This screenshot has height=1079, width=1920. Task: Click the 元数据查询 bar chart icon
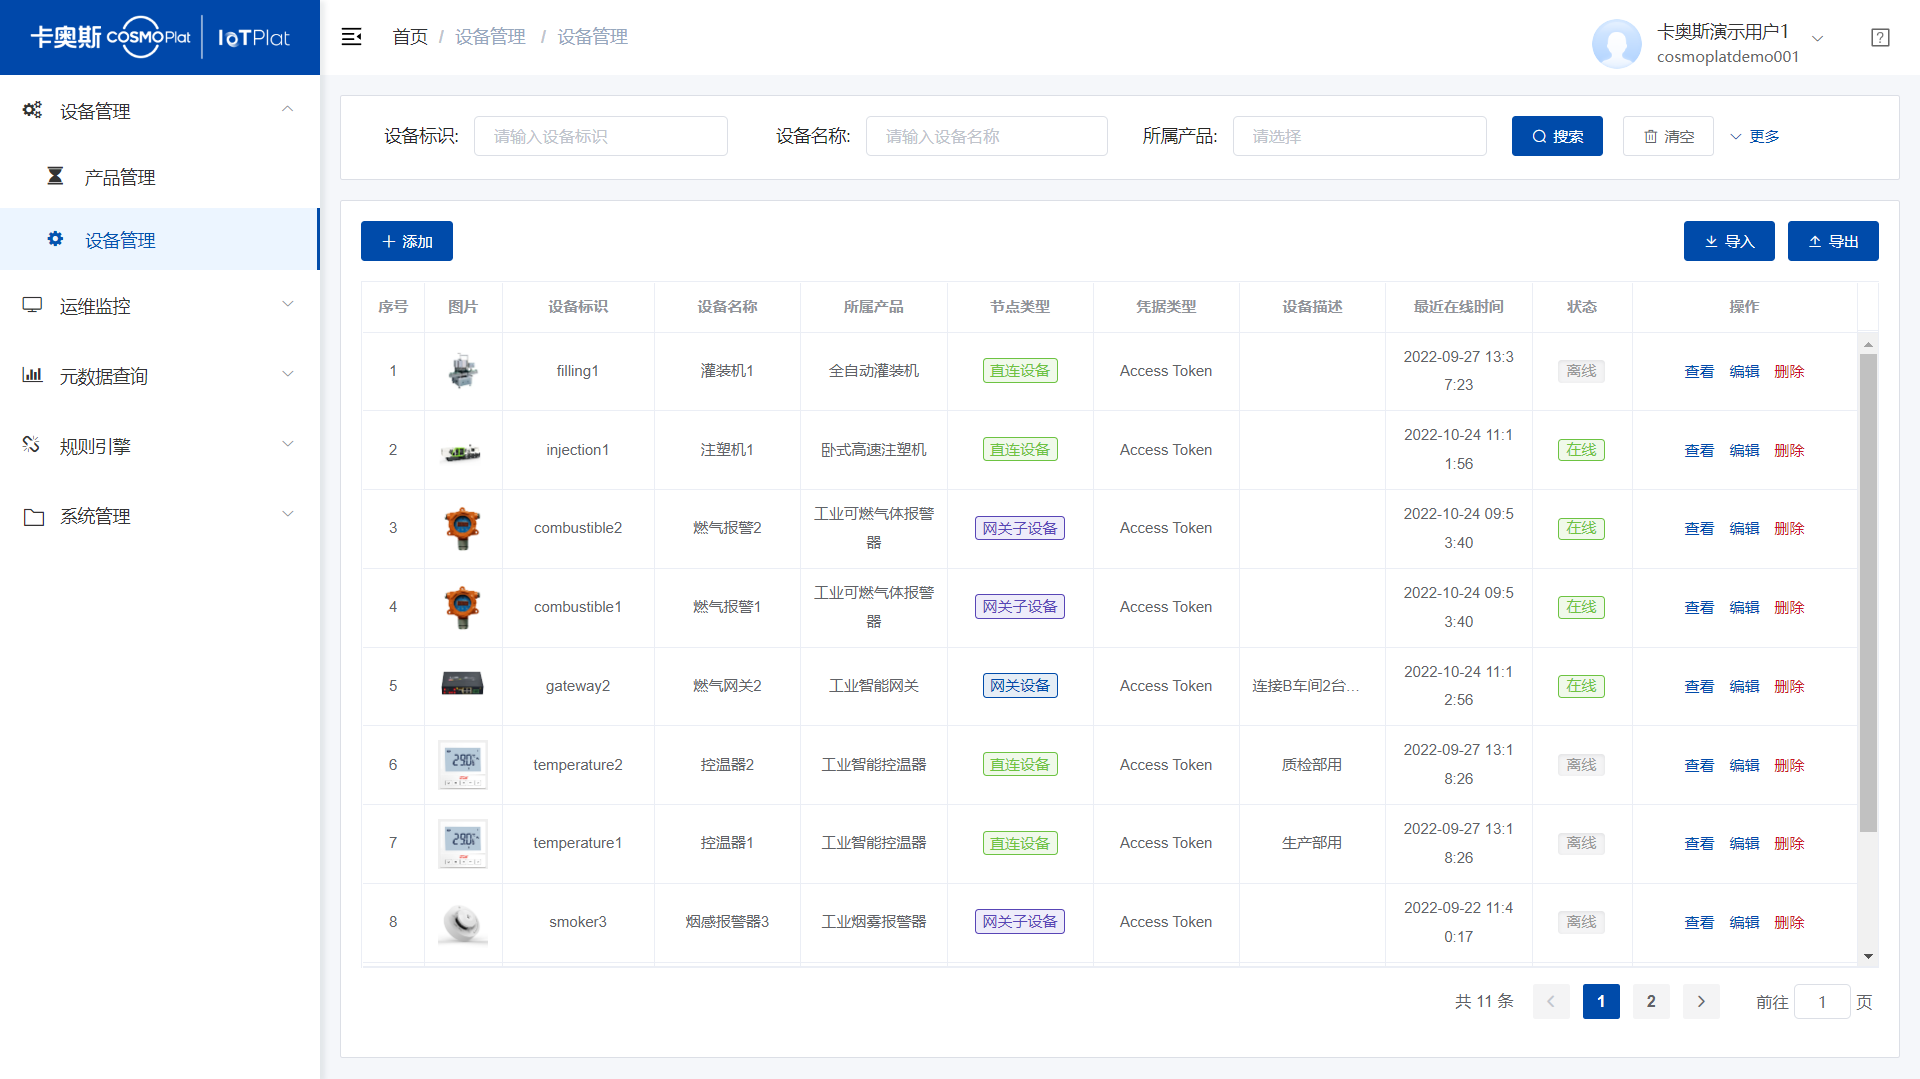tap(32, 375)
